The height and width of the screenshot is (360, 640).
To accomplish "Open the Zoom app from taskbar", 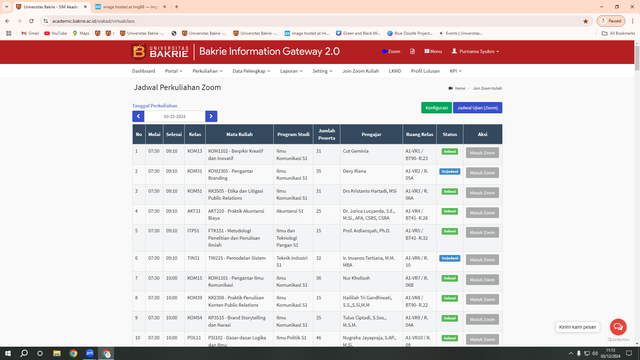I will click(89, 353).
